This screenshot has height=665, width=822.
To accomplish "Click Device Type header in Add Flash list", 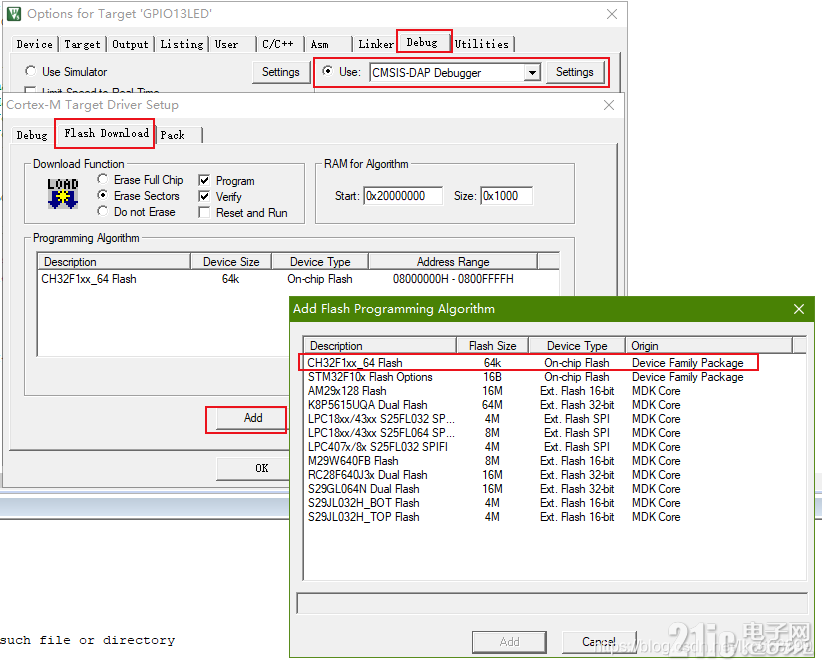I will pyautogui.click(x=577, y=346).
